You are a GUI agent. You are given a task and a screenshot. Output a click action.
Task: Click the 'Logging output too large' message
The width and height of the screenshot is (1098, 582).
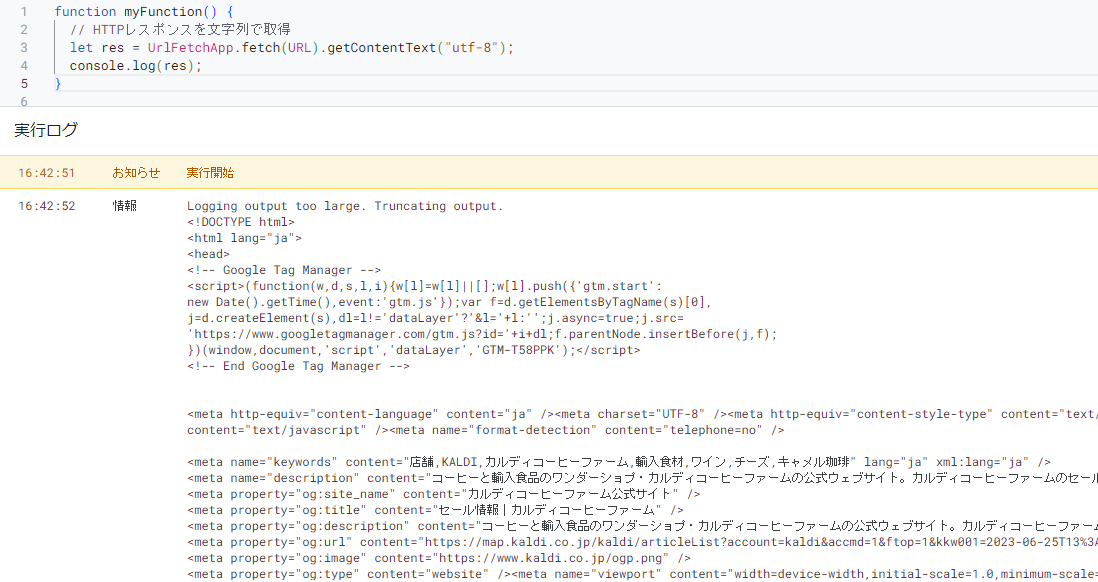pyautogui.click(x=345, y=206)
